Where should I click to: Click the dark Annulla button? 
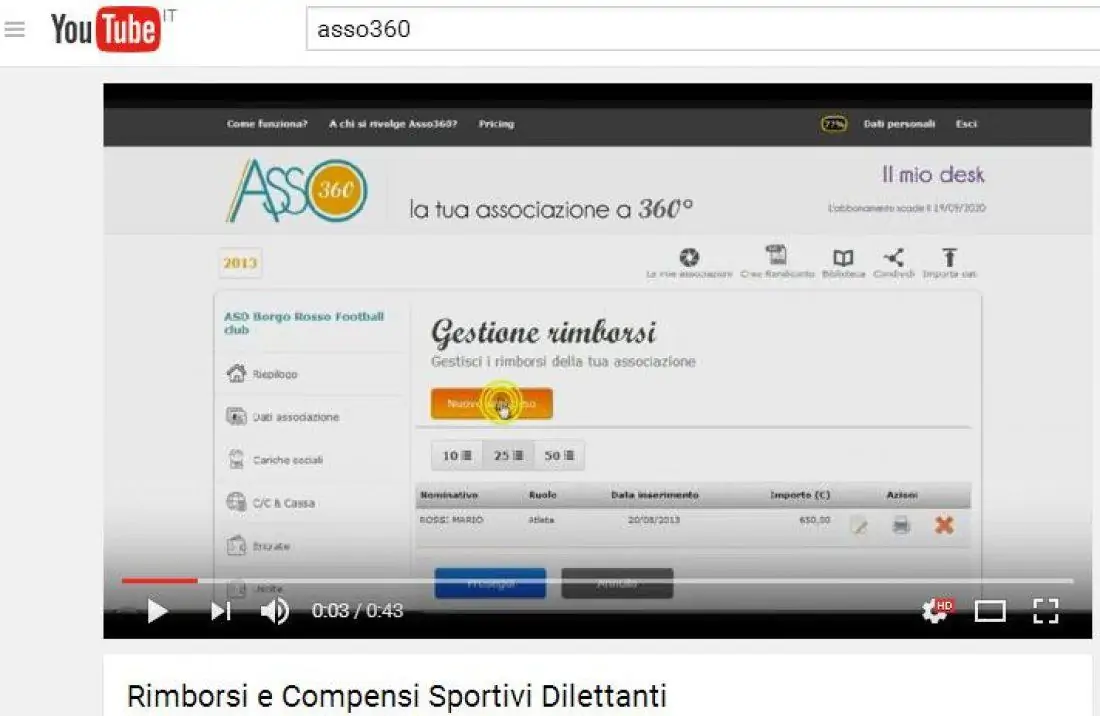click(617, 583)
